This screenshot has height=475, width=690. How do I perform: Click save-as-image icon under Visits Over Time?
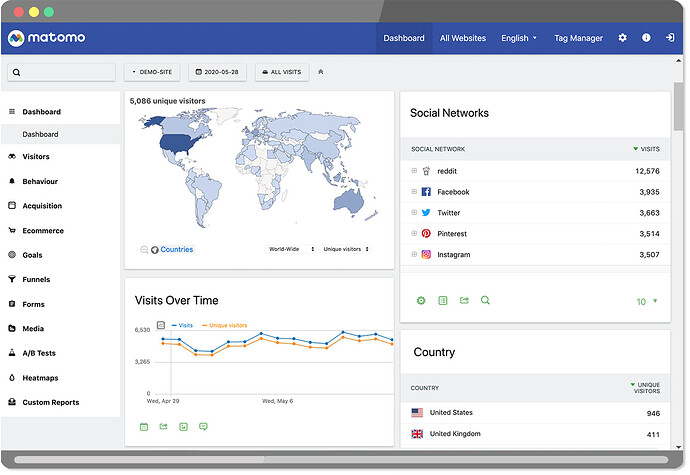184,427
